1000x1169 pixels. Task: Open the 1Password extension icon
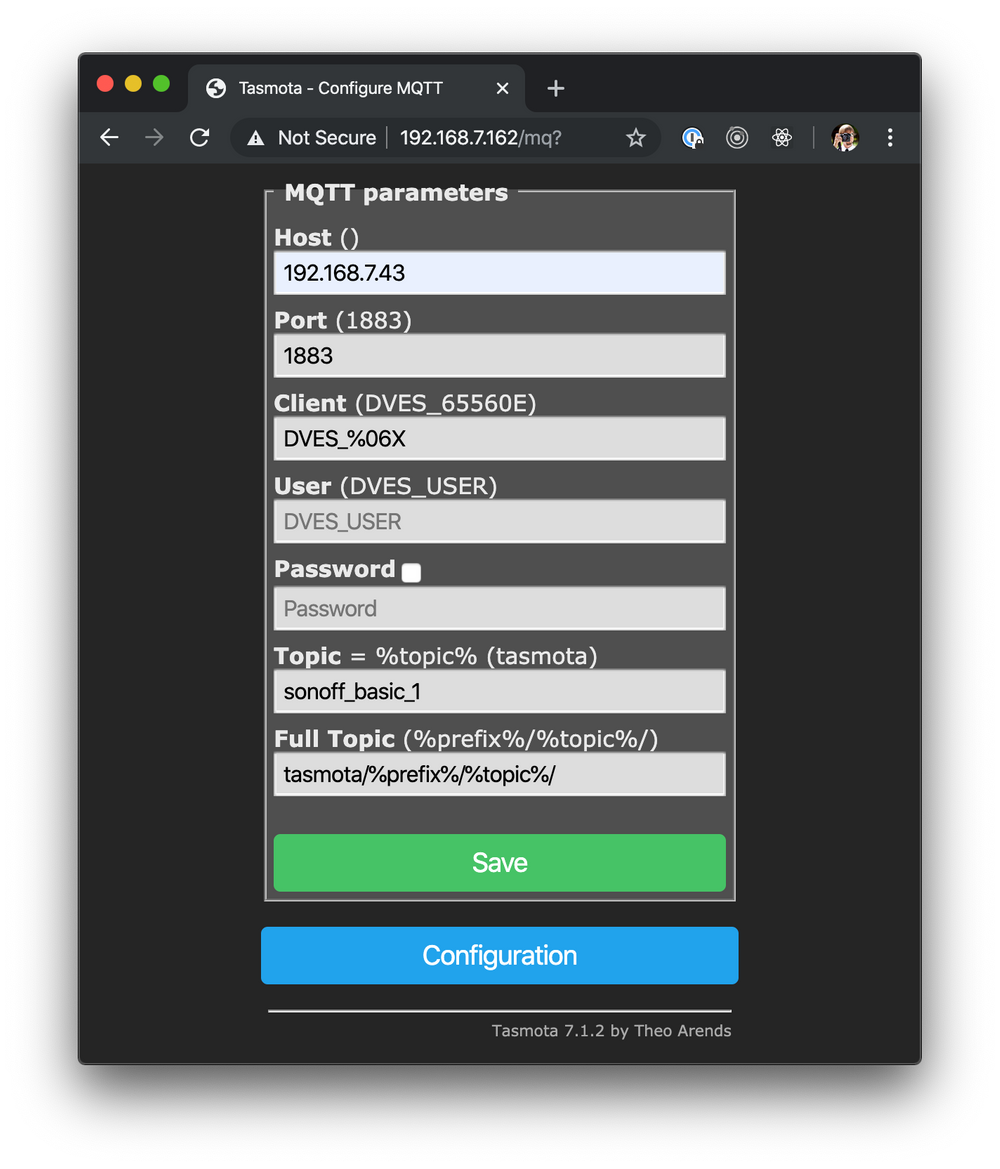[x=692, y=138]
